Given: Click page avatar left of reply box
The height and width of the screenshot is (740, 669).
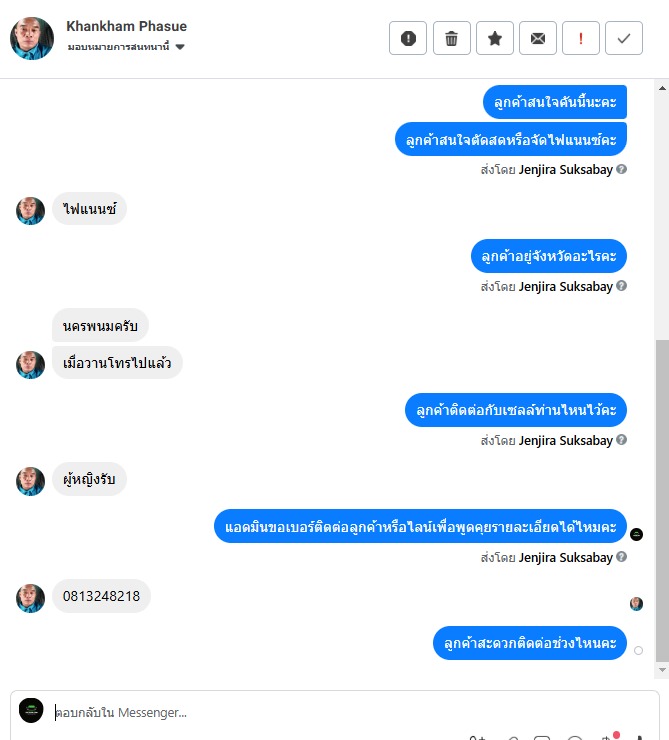Looking at the screenshot, I should point(31,710).
